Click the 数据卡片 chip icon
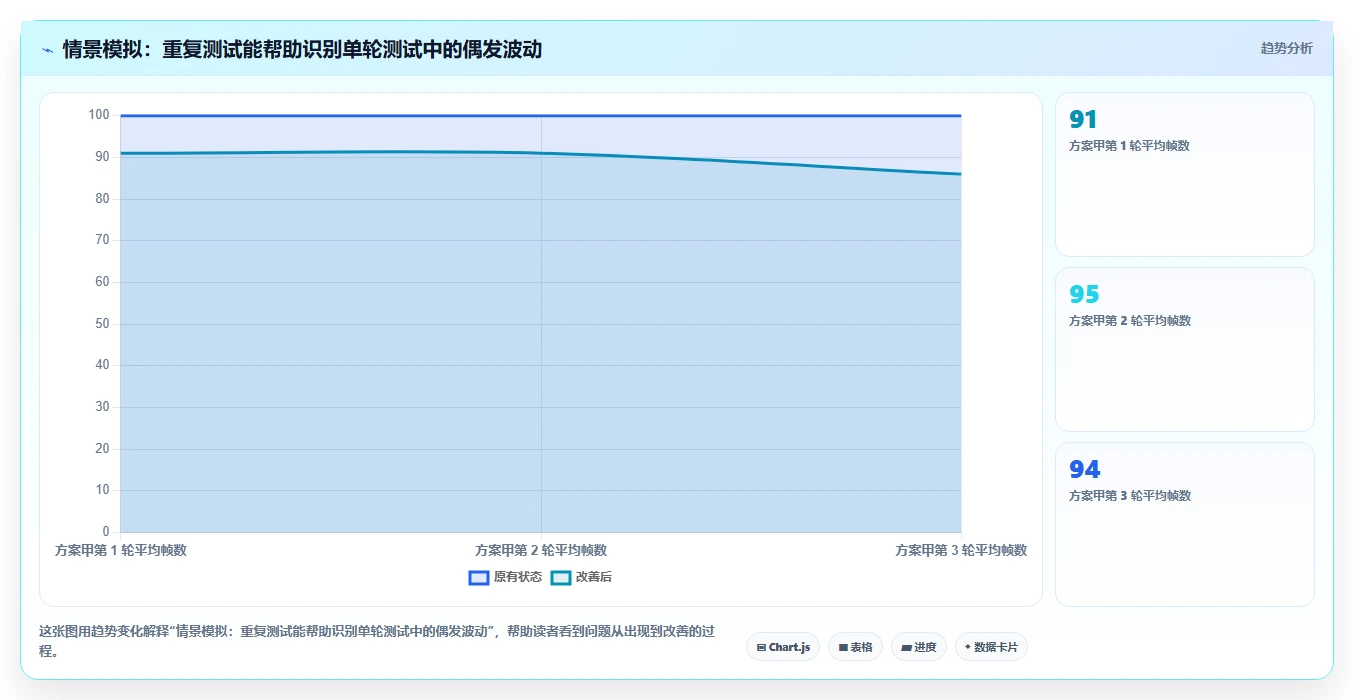 tap(967, 647)
